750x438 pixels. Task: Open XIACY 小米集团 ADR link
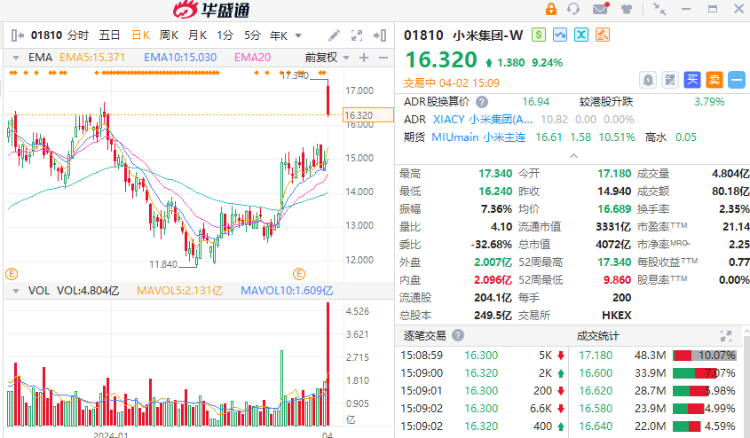point(483,119)
